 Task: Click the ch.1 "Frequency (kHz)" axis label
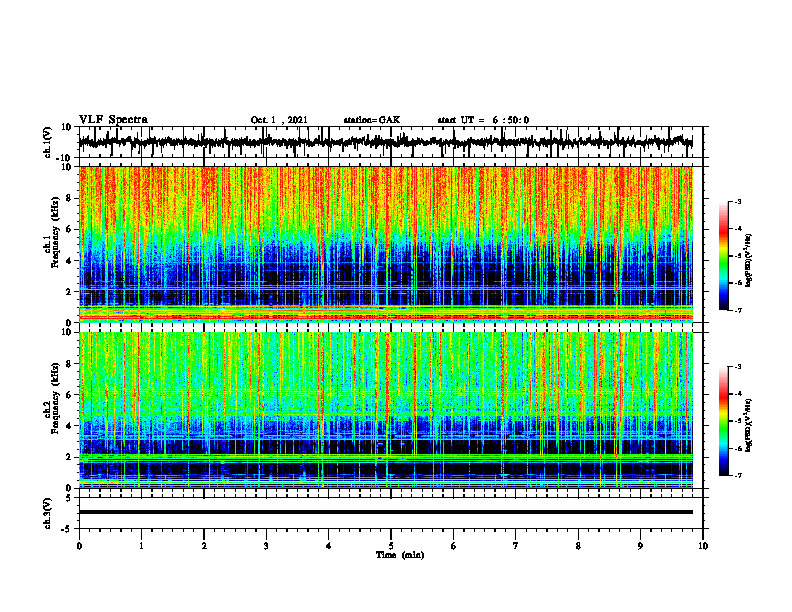click(56, 233)
